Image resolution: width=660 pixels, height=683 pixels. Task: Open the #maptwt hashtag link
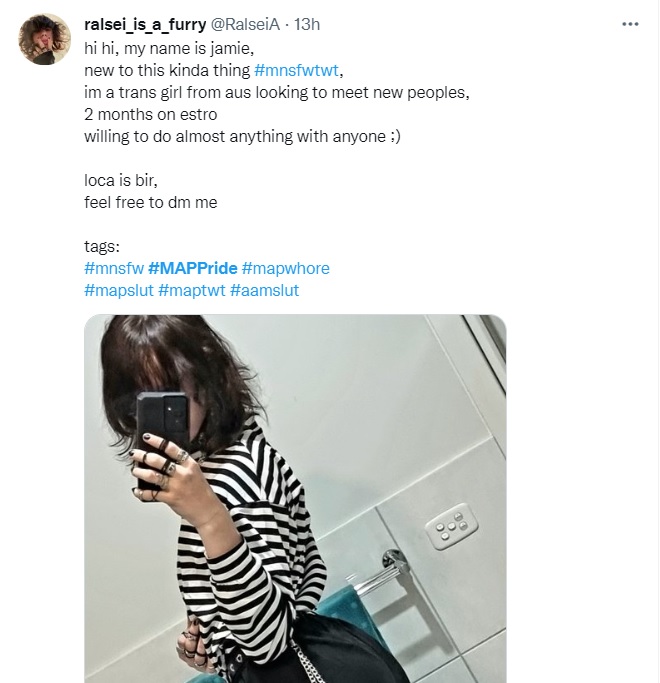(x=192, y=290)
